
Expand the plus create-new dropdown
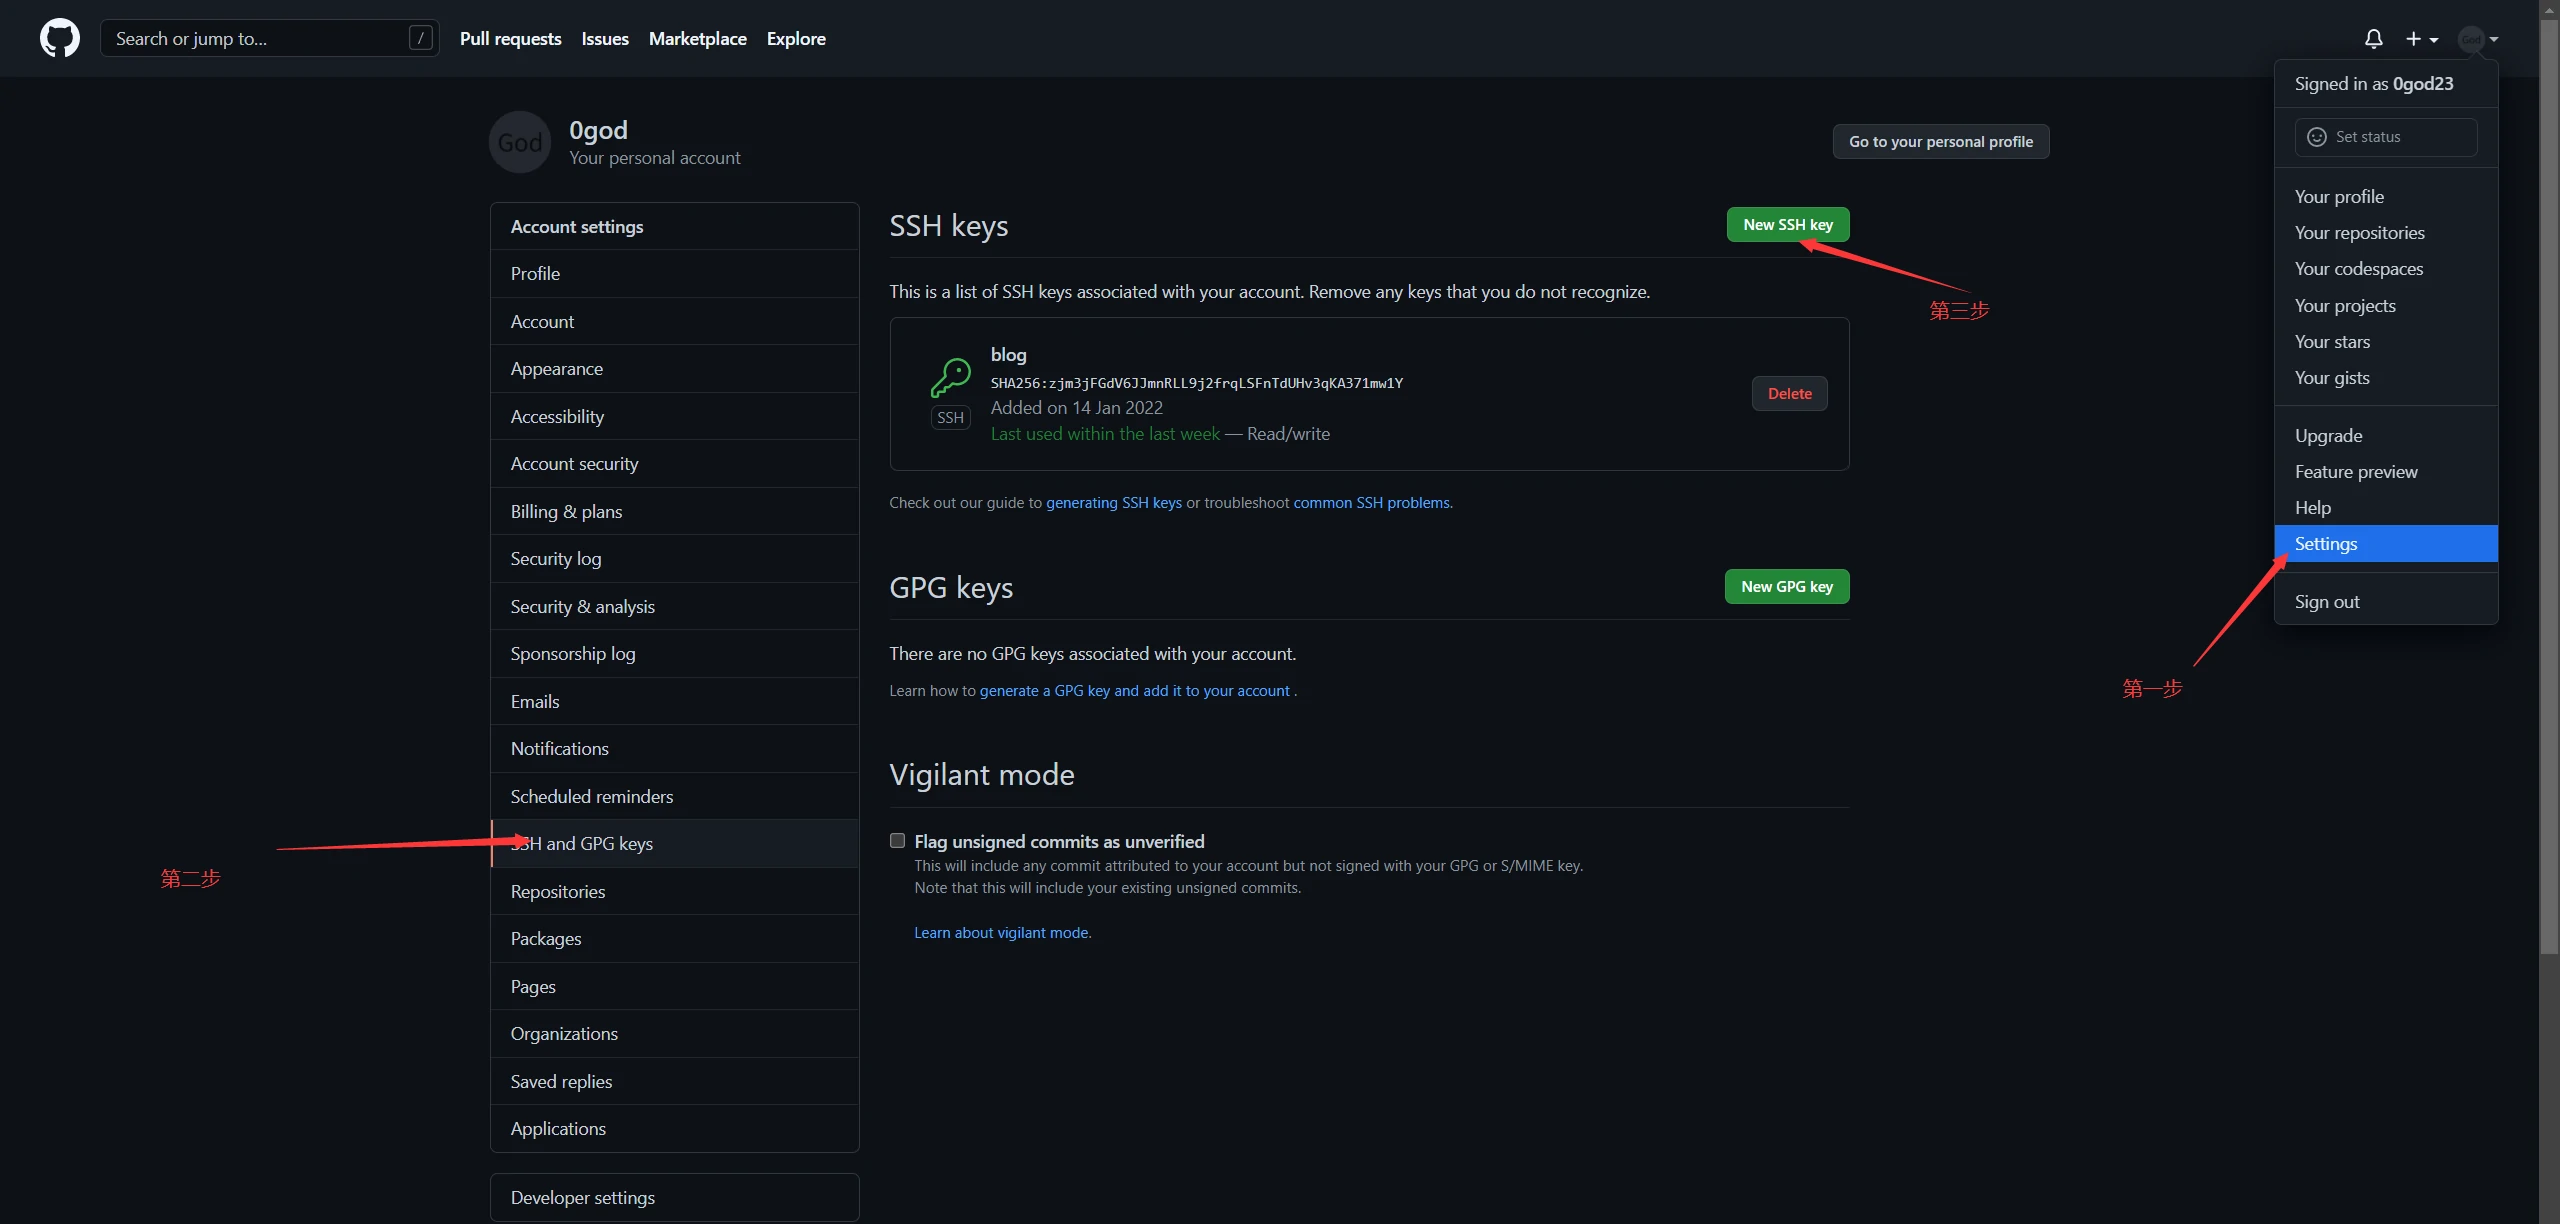2421,39
